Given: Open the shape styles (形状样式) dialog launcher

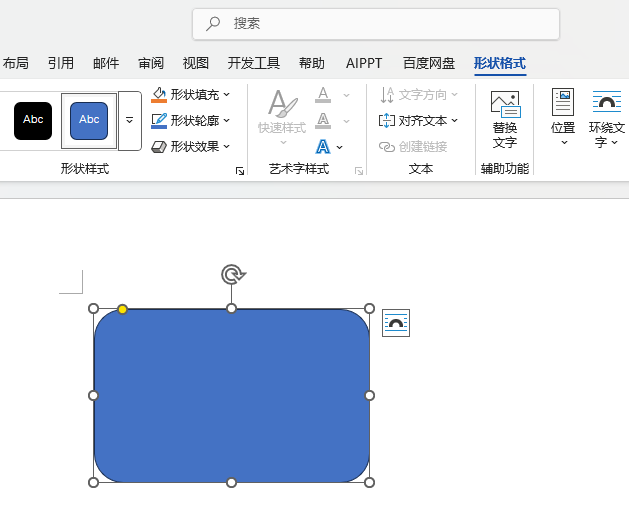Looking at the screenshot, I should [x=240, y=171].
